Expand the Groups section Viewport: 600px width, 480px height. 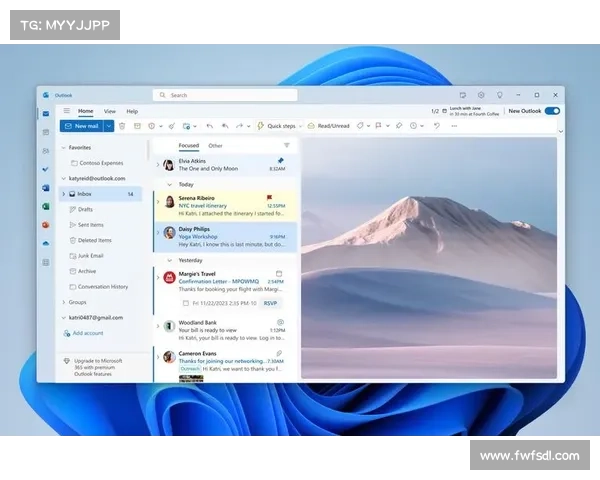64,302
